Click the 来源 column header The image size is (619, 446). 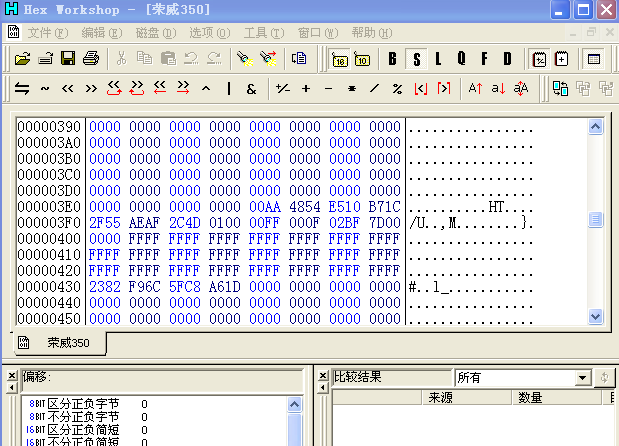pyautogui.click(x=467, y=397)
